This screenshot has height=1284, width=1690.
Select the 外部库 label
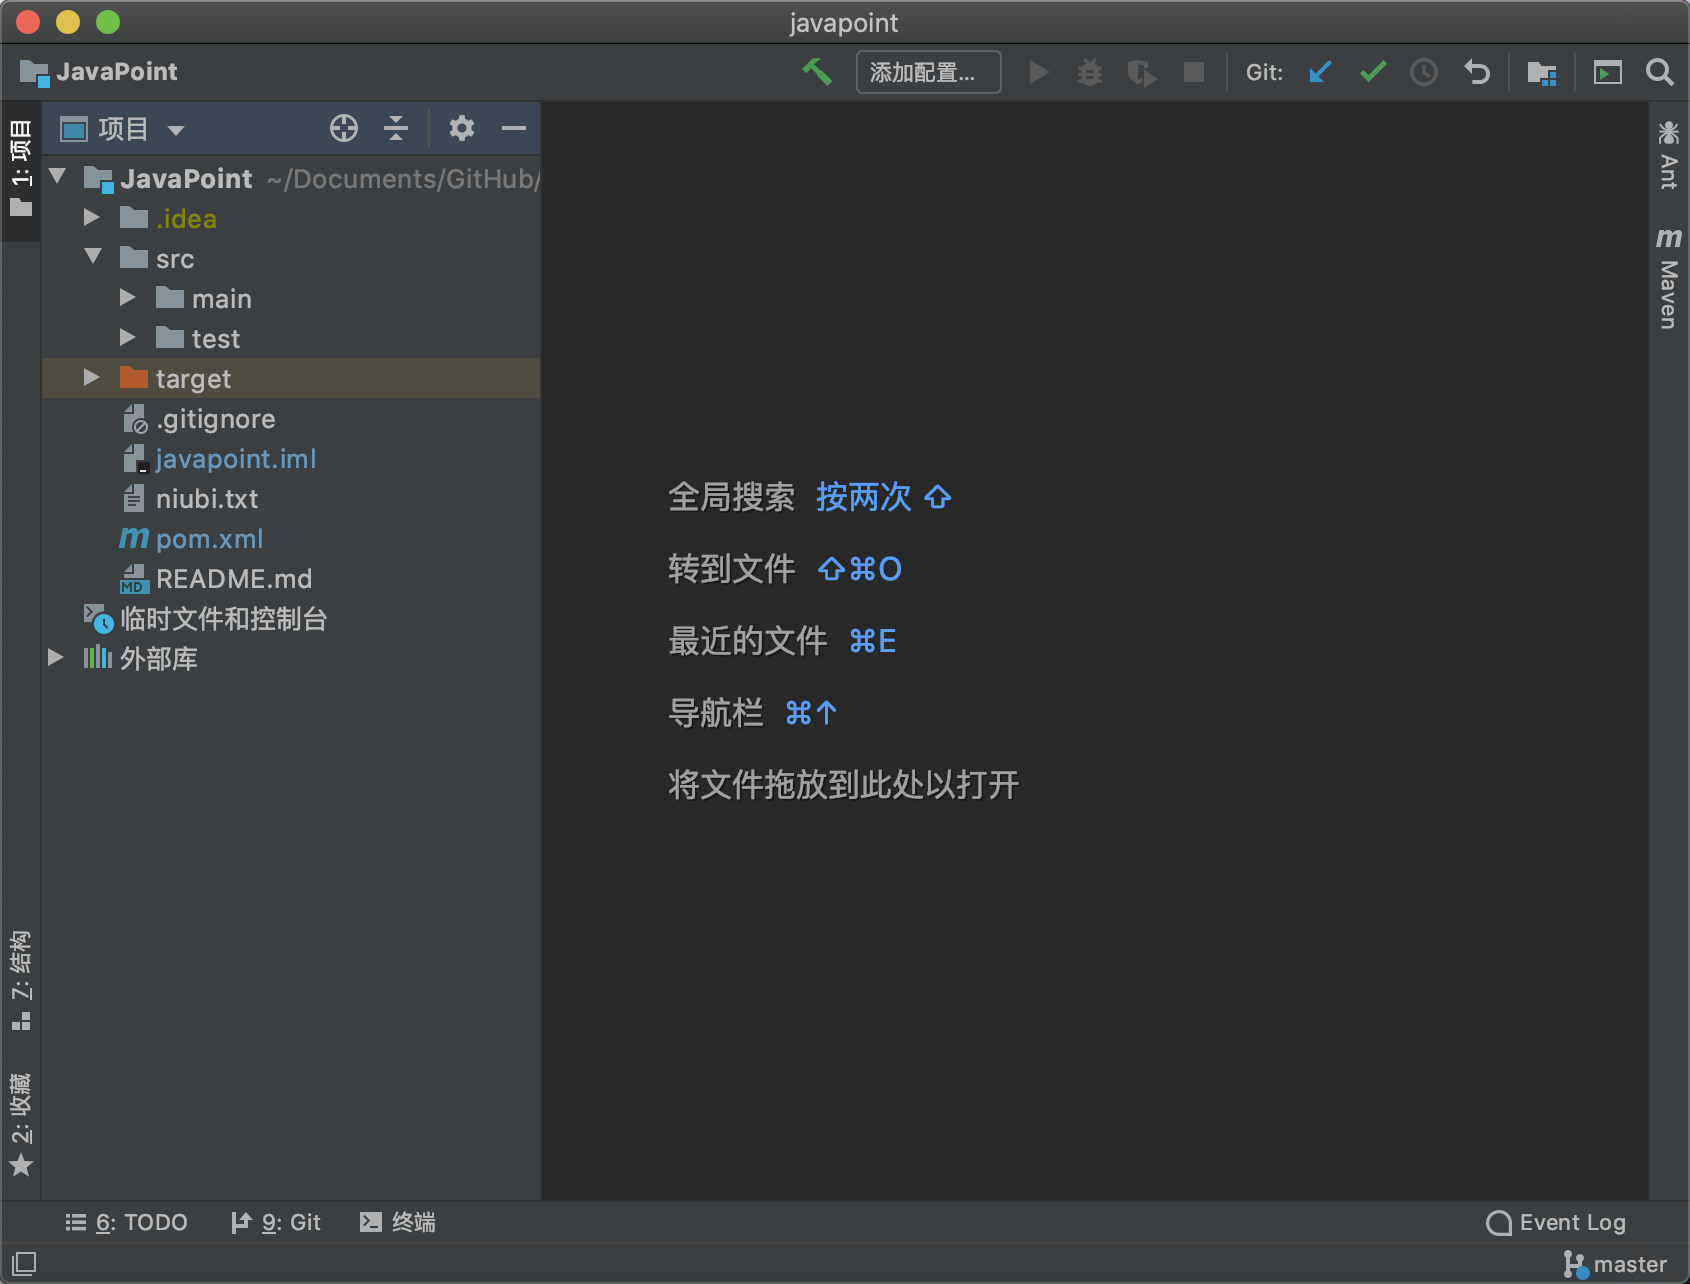(x=159, y=659)
